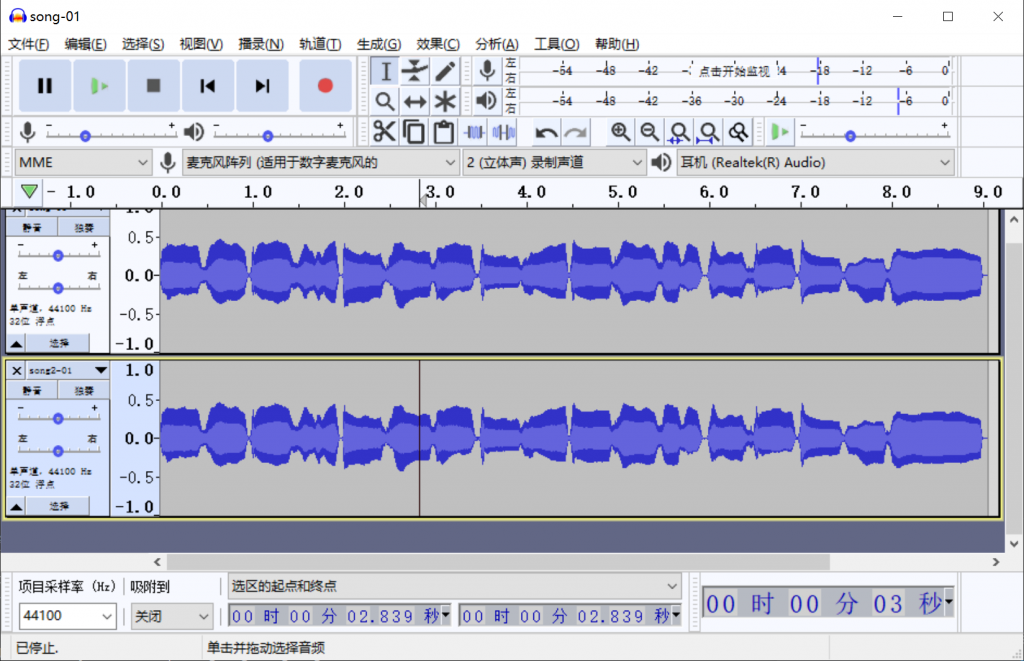
Task: Click the gain slider on song2-01 track
Action: (x=58, y=418)
